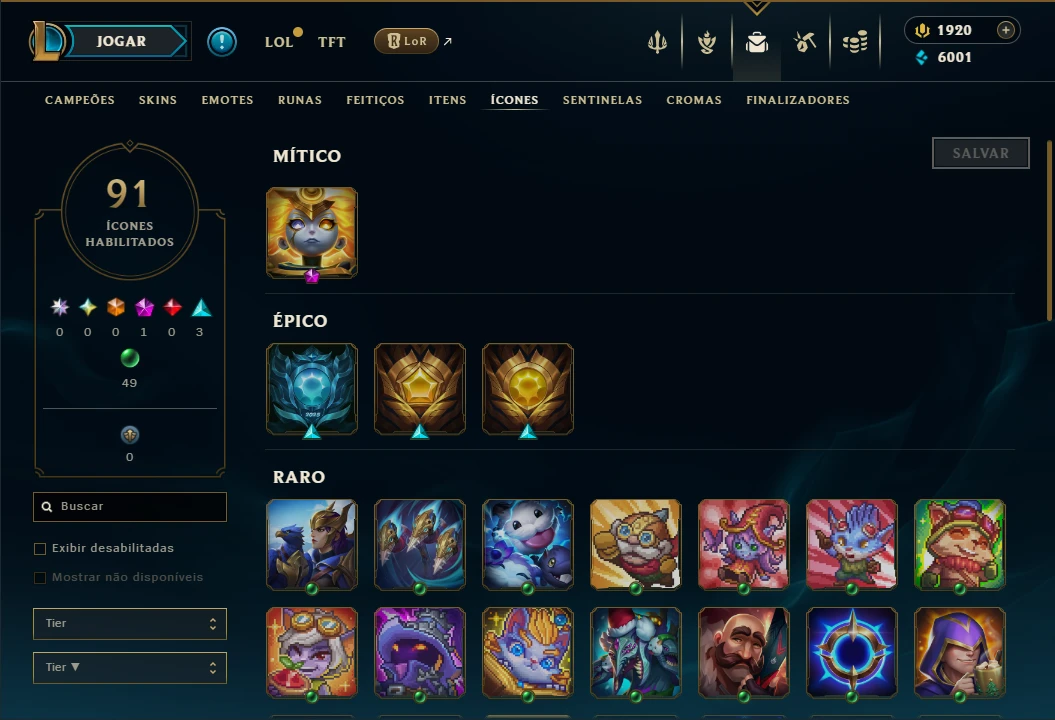Screen dimensions: 1055x720
Task: Open the clash trident icon
Action: 657,42
